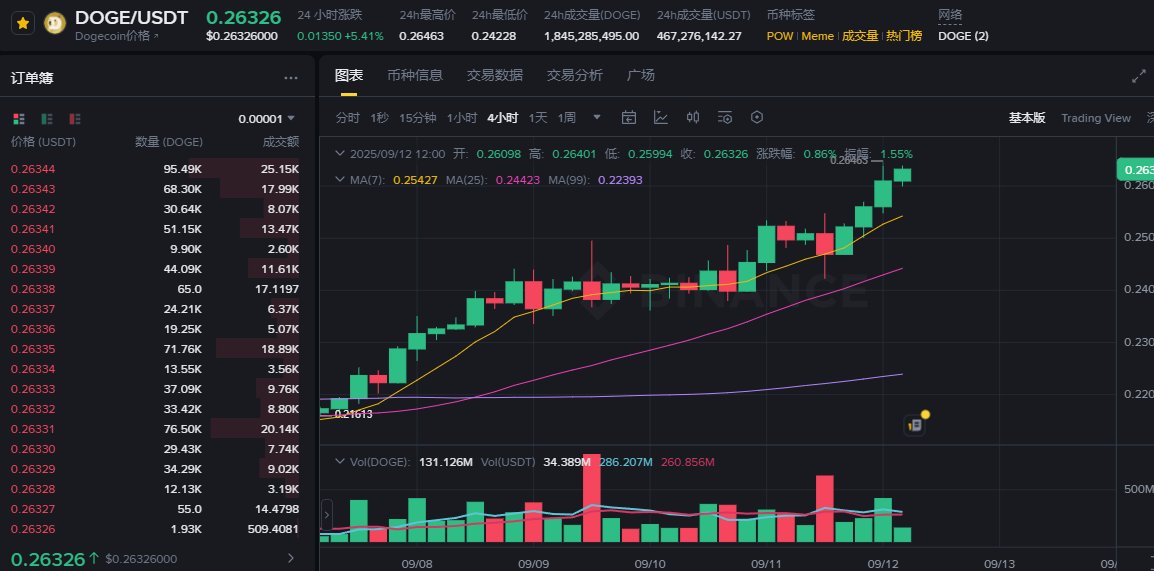
Task: Open the 广场 tab
Action: [640, 75]
